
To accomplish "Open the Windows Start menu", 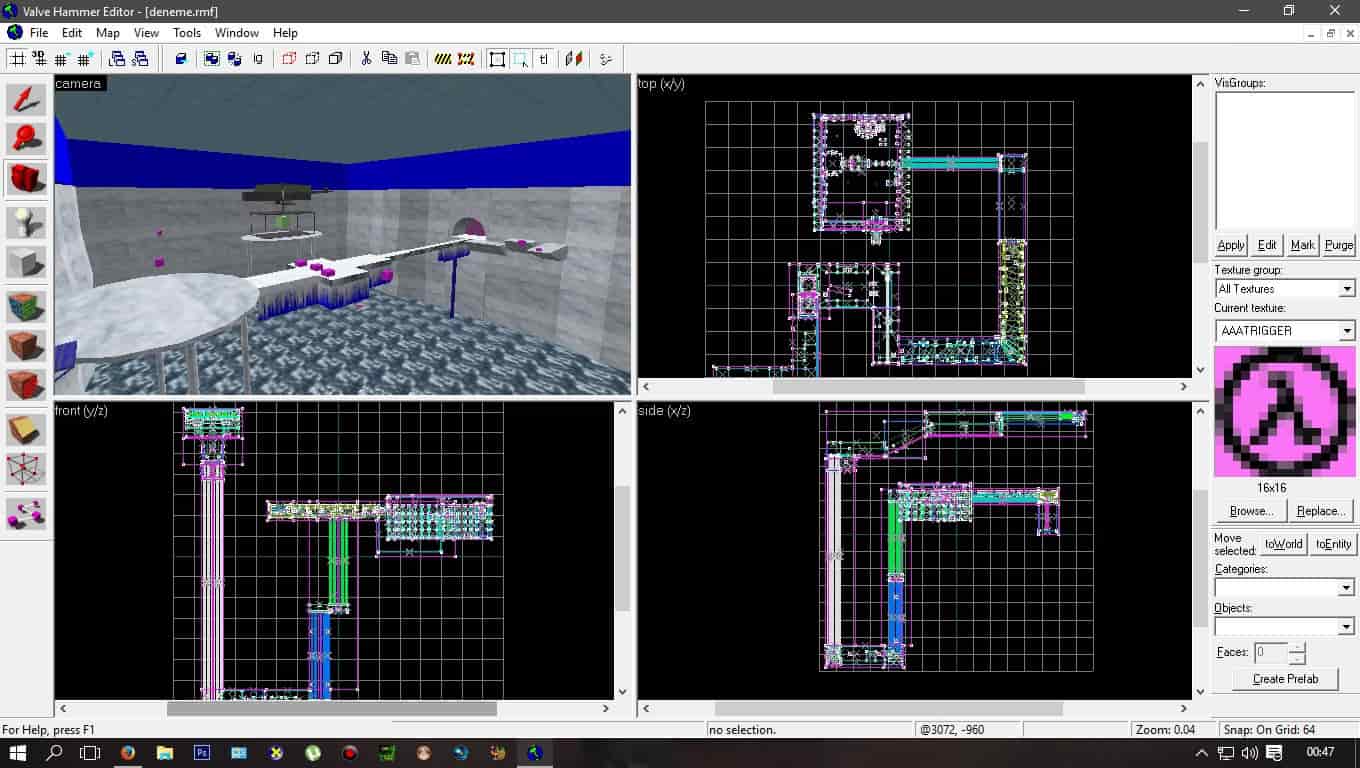I will tap(18, 752).
